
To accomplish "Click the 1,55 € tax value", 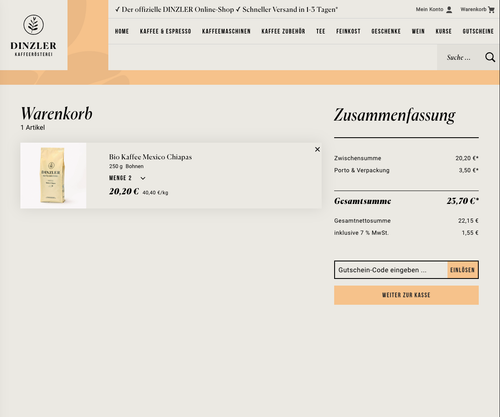I will pos(470,233).
